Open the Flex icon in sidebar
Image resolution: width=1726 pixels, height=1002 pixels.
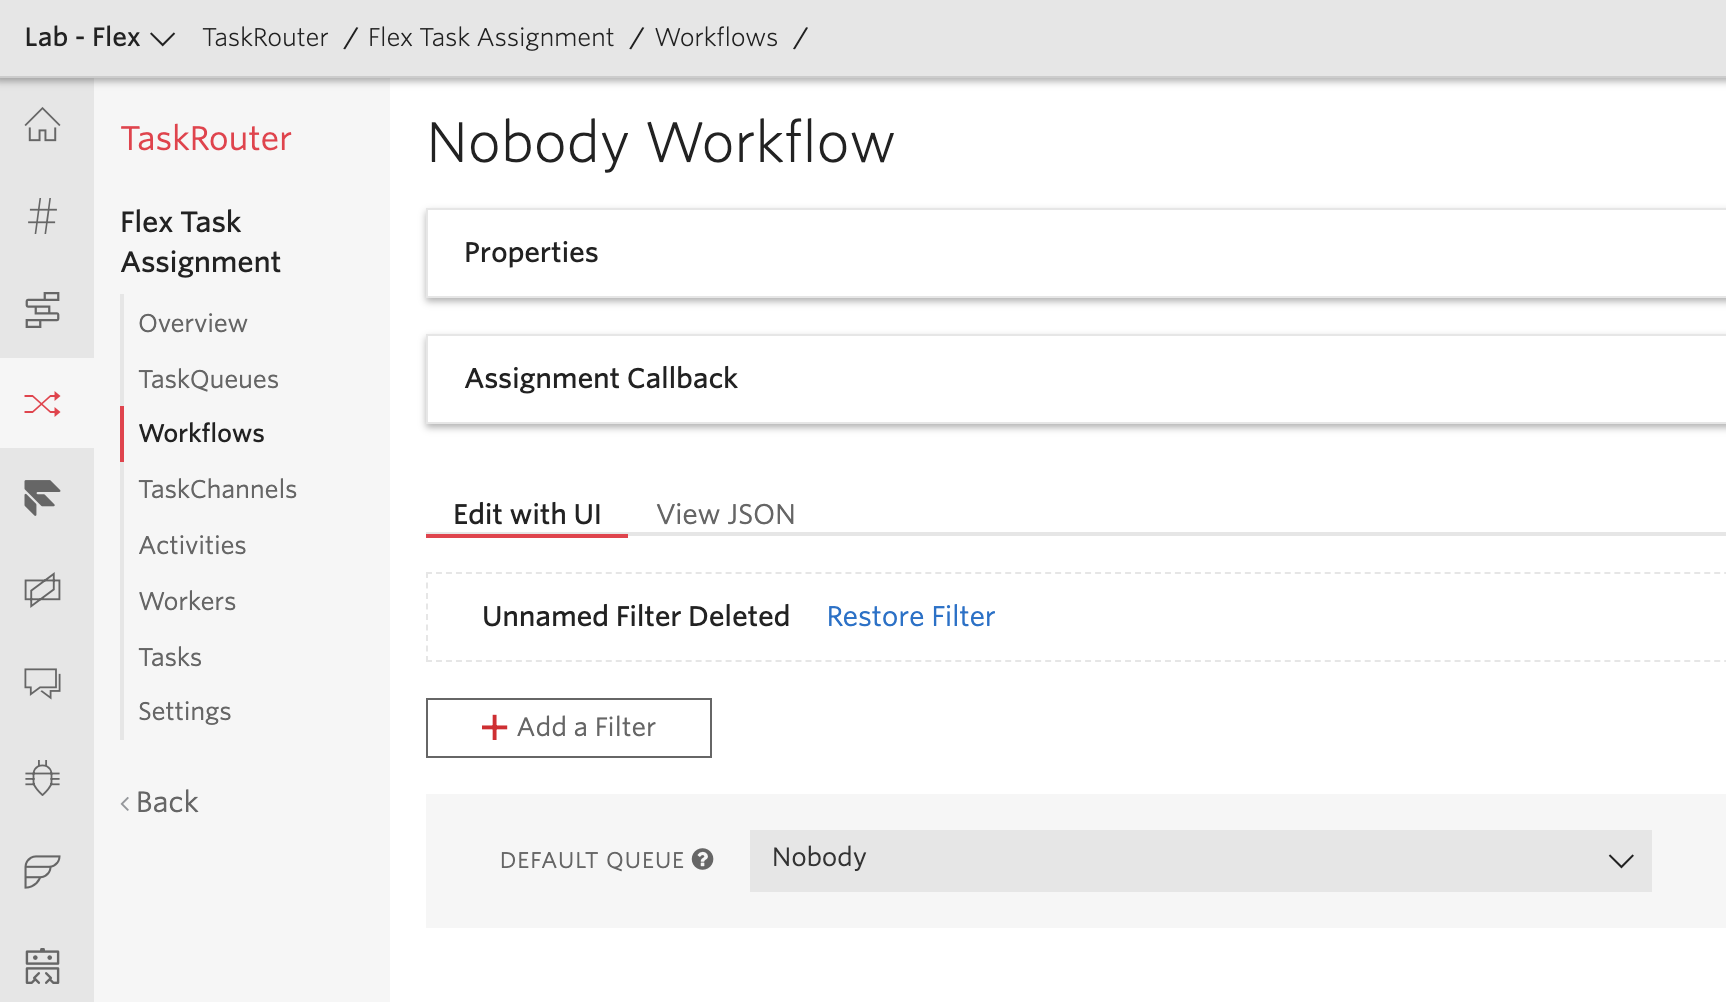tap(42, 497)
